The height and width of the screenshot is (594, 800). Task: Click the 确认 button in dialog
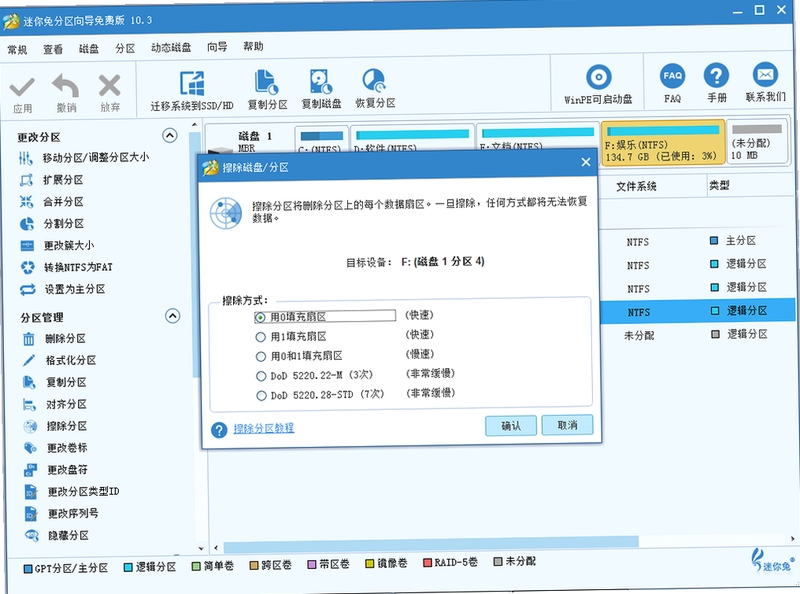point(511,426)
